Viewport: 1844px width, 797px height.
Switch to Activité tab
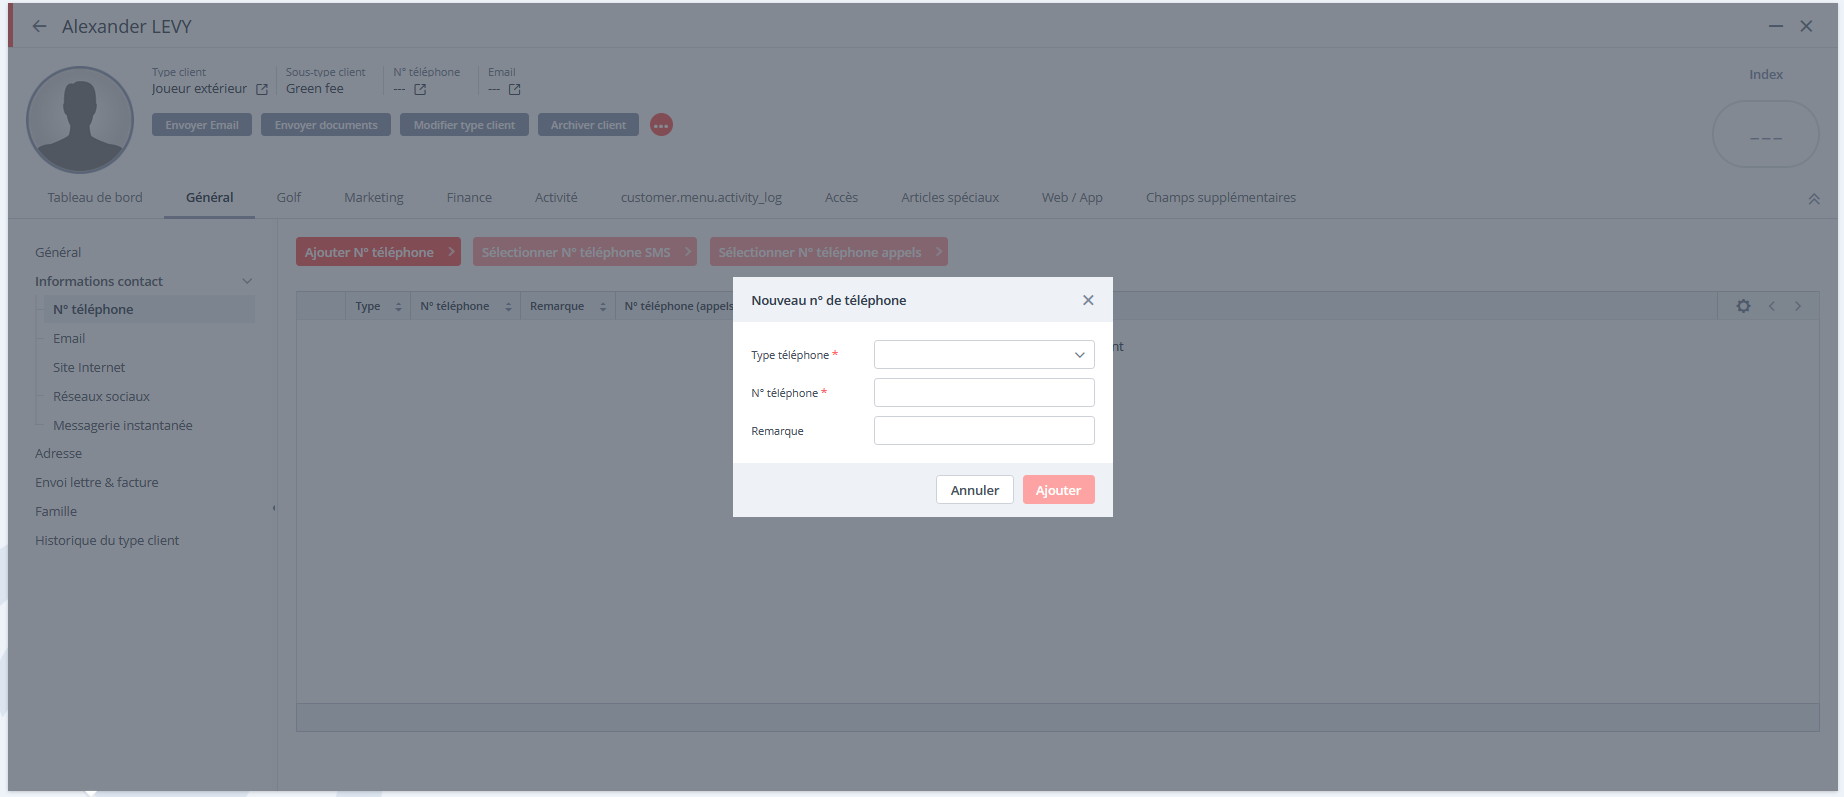[556, 198]
